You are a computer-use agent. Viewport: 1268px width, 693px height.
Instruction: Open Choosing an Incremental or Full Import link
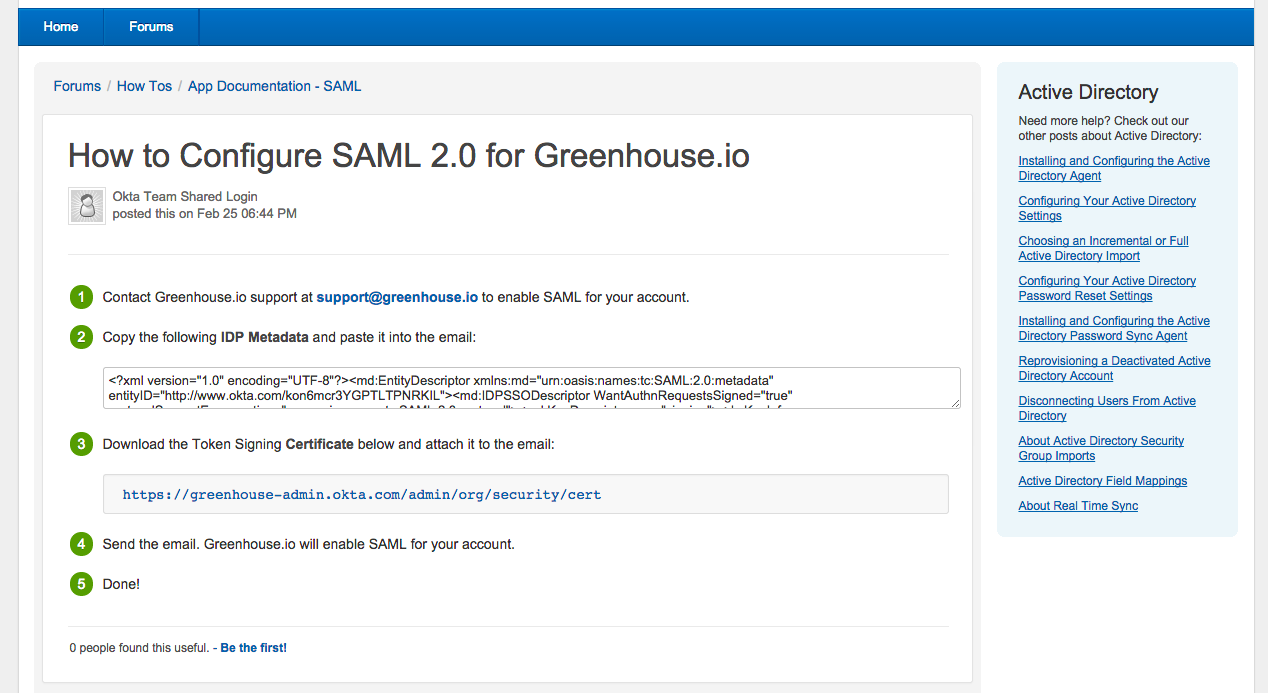[x=1103, y=248]
